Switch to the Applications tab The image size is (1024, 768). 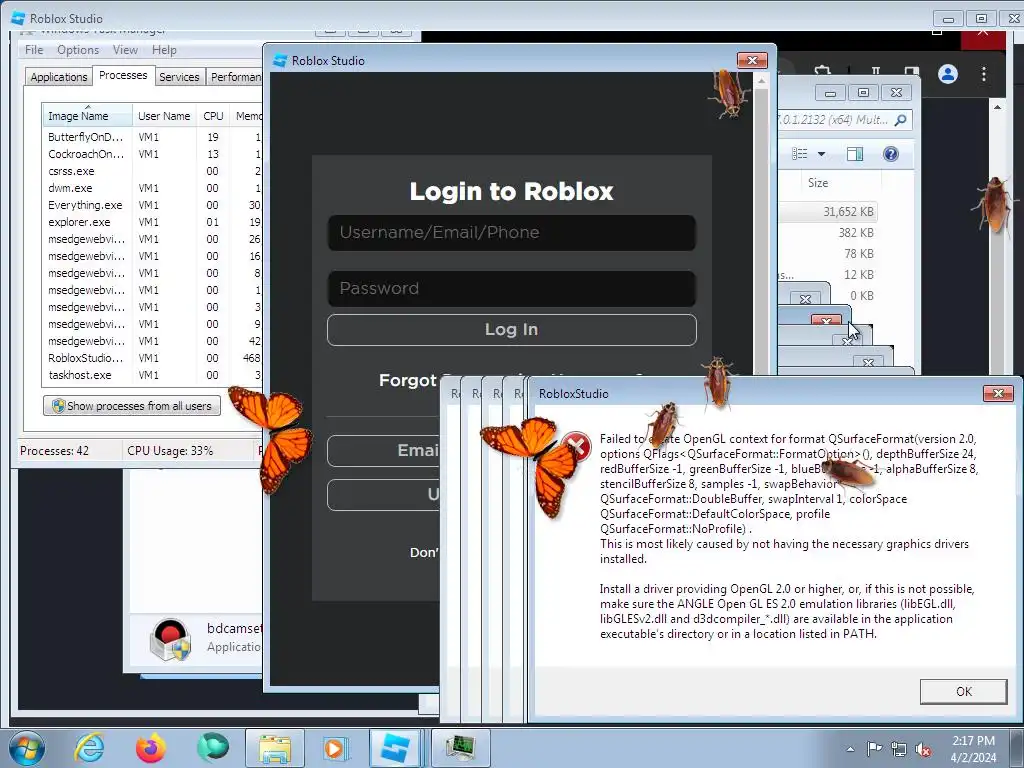[x=59, y=76]
